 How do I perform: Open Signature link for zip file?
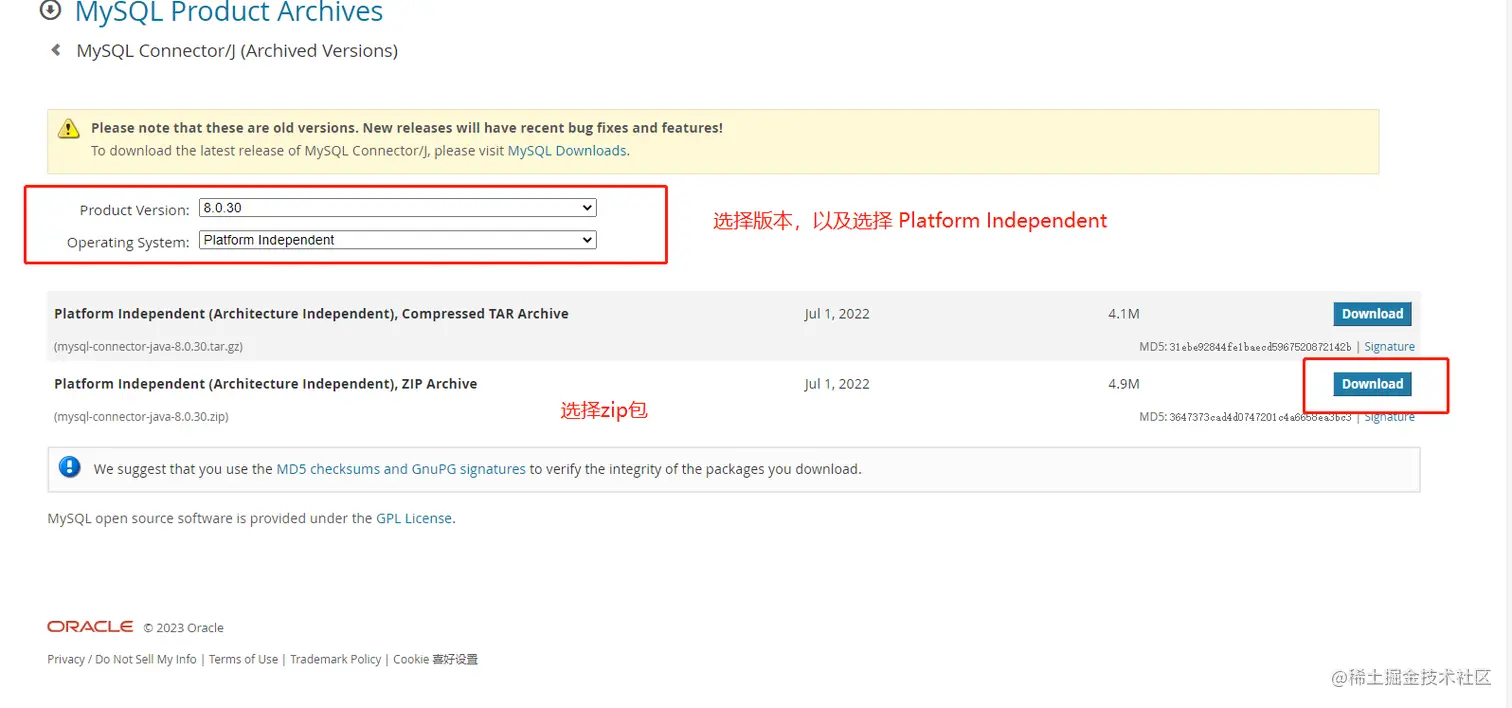pos(1389,417)
